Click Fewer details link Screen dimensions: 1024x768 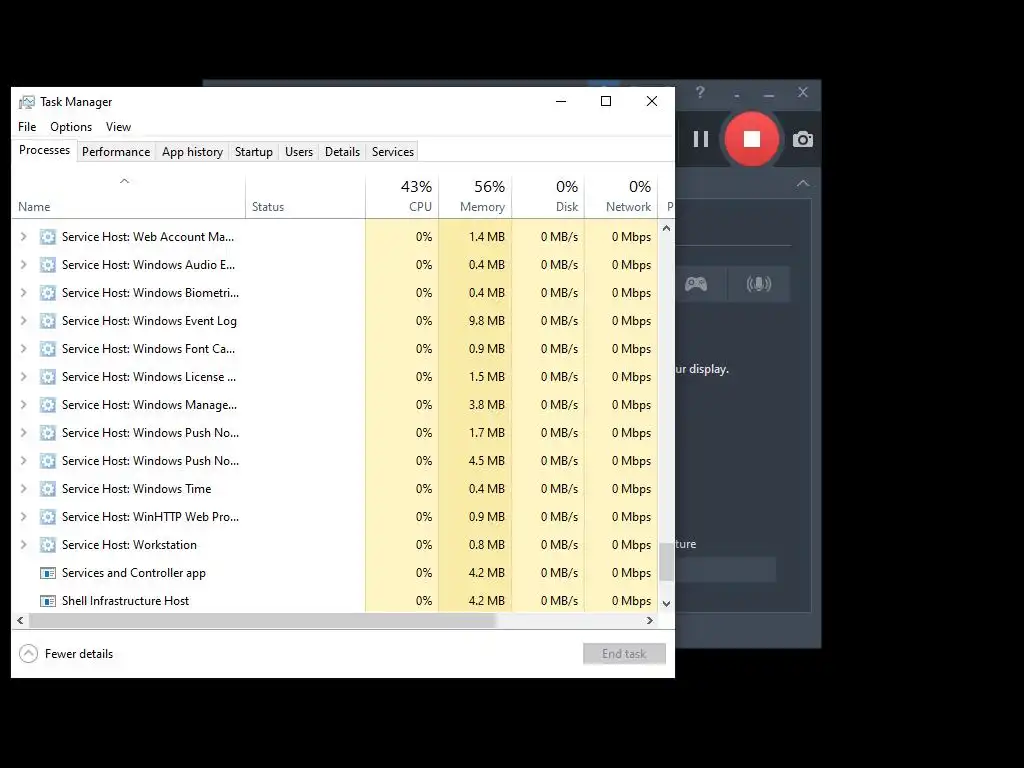pyautogui.click(x=79, y=654)
